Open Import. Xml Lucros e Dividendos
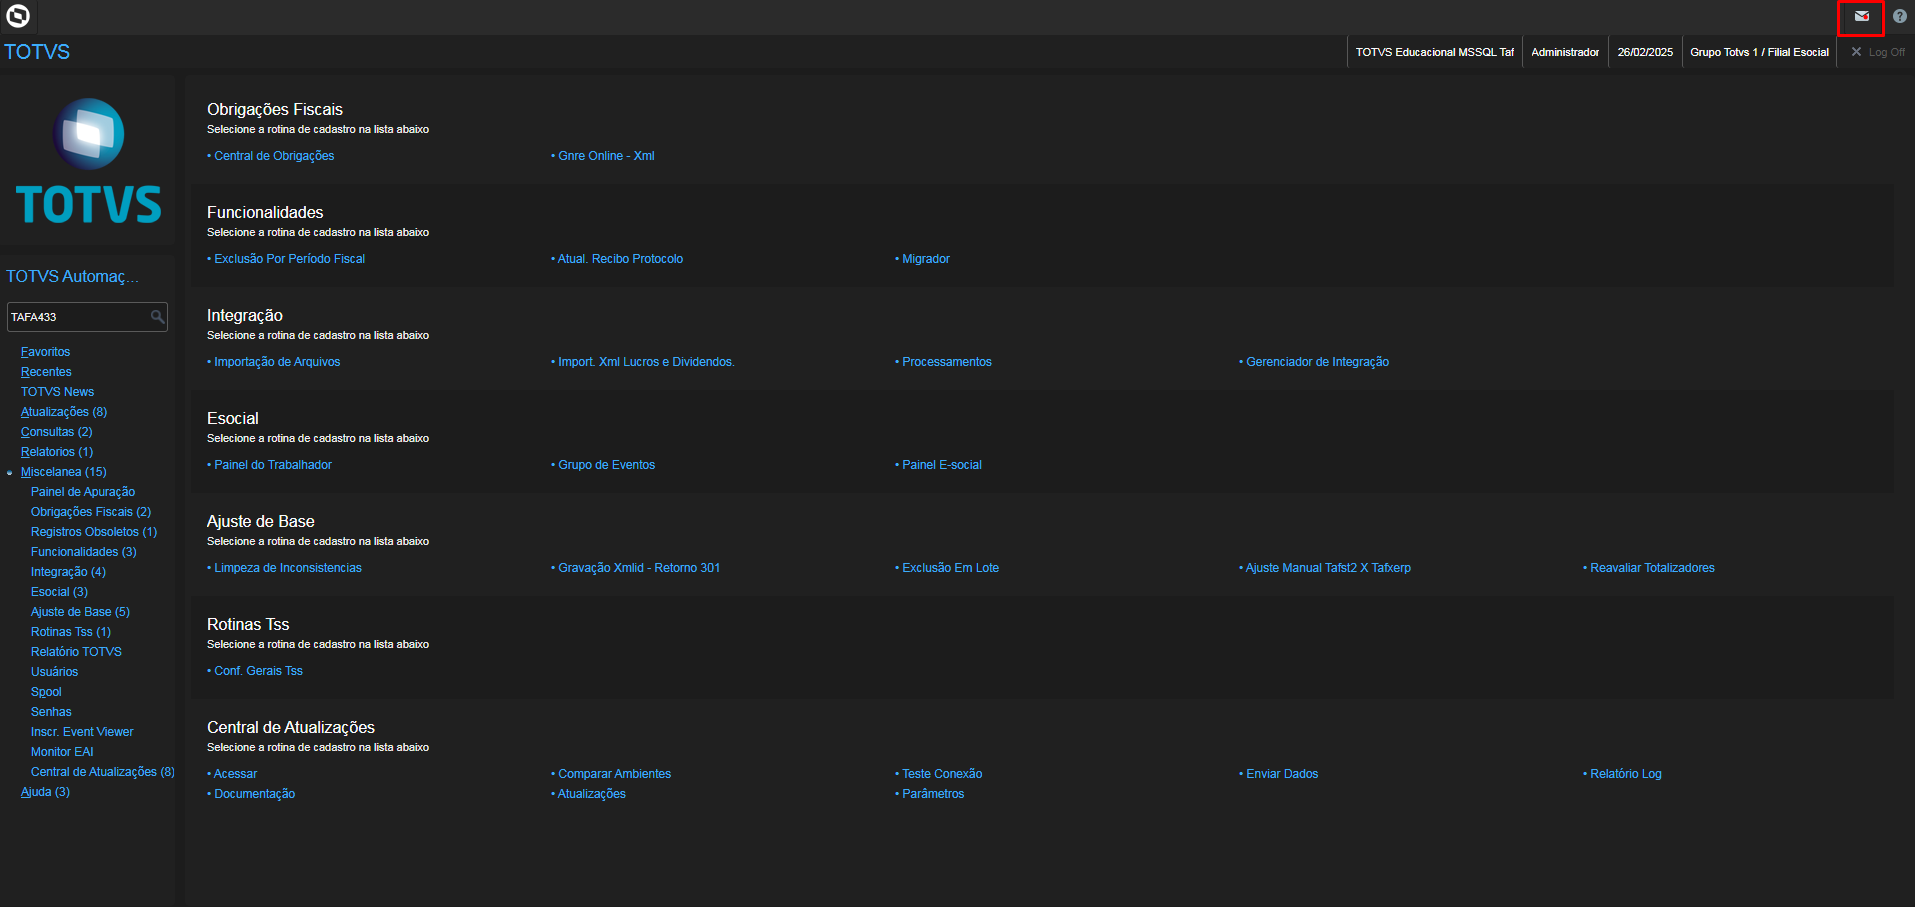 [646, 362]
